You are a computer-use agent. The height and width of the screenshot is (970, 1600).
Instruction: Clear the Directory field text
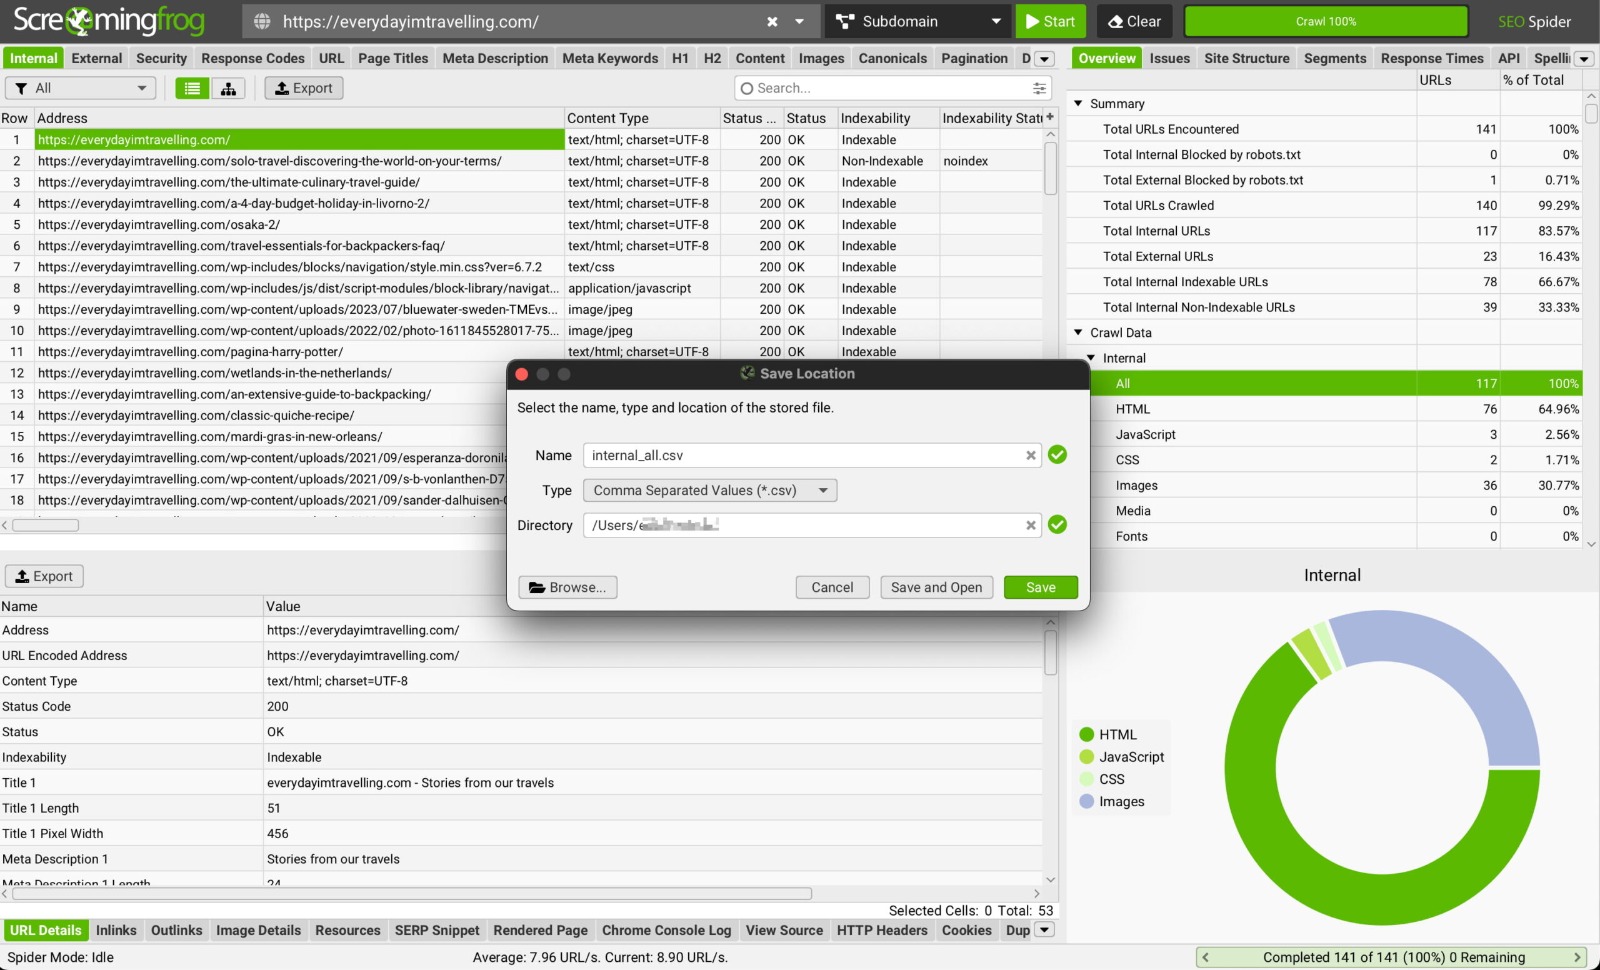(1030, 526)
